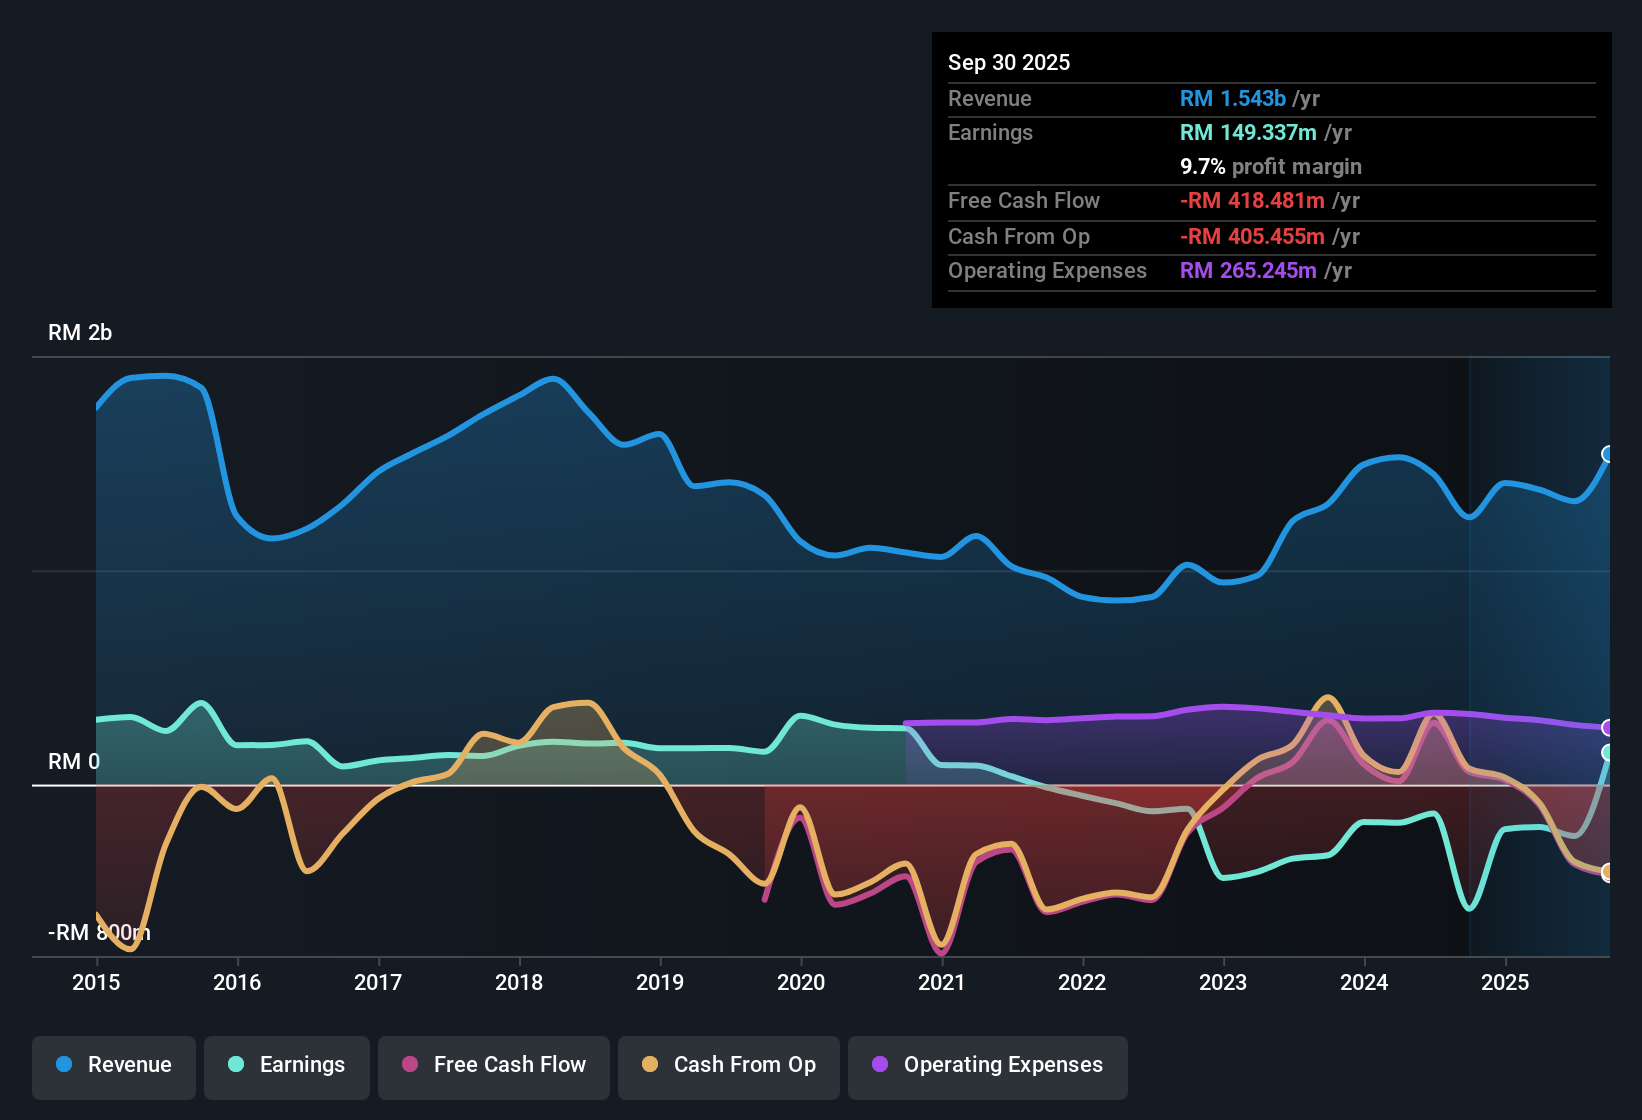This screenshot has height=1120, width=1642.
Task: Hide the Free Cash Flow series
Action: (x=493, y=1065)
